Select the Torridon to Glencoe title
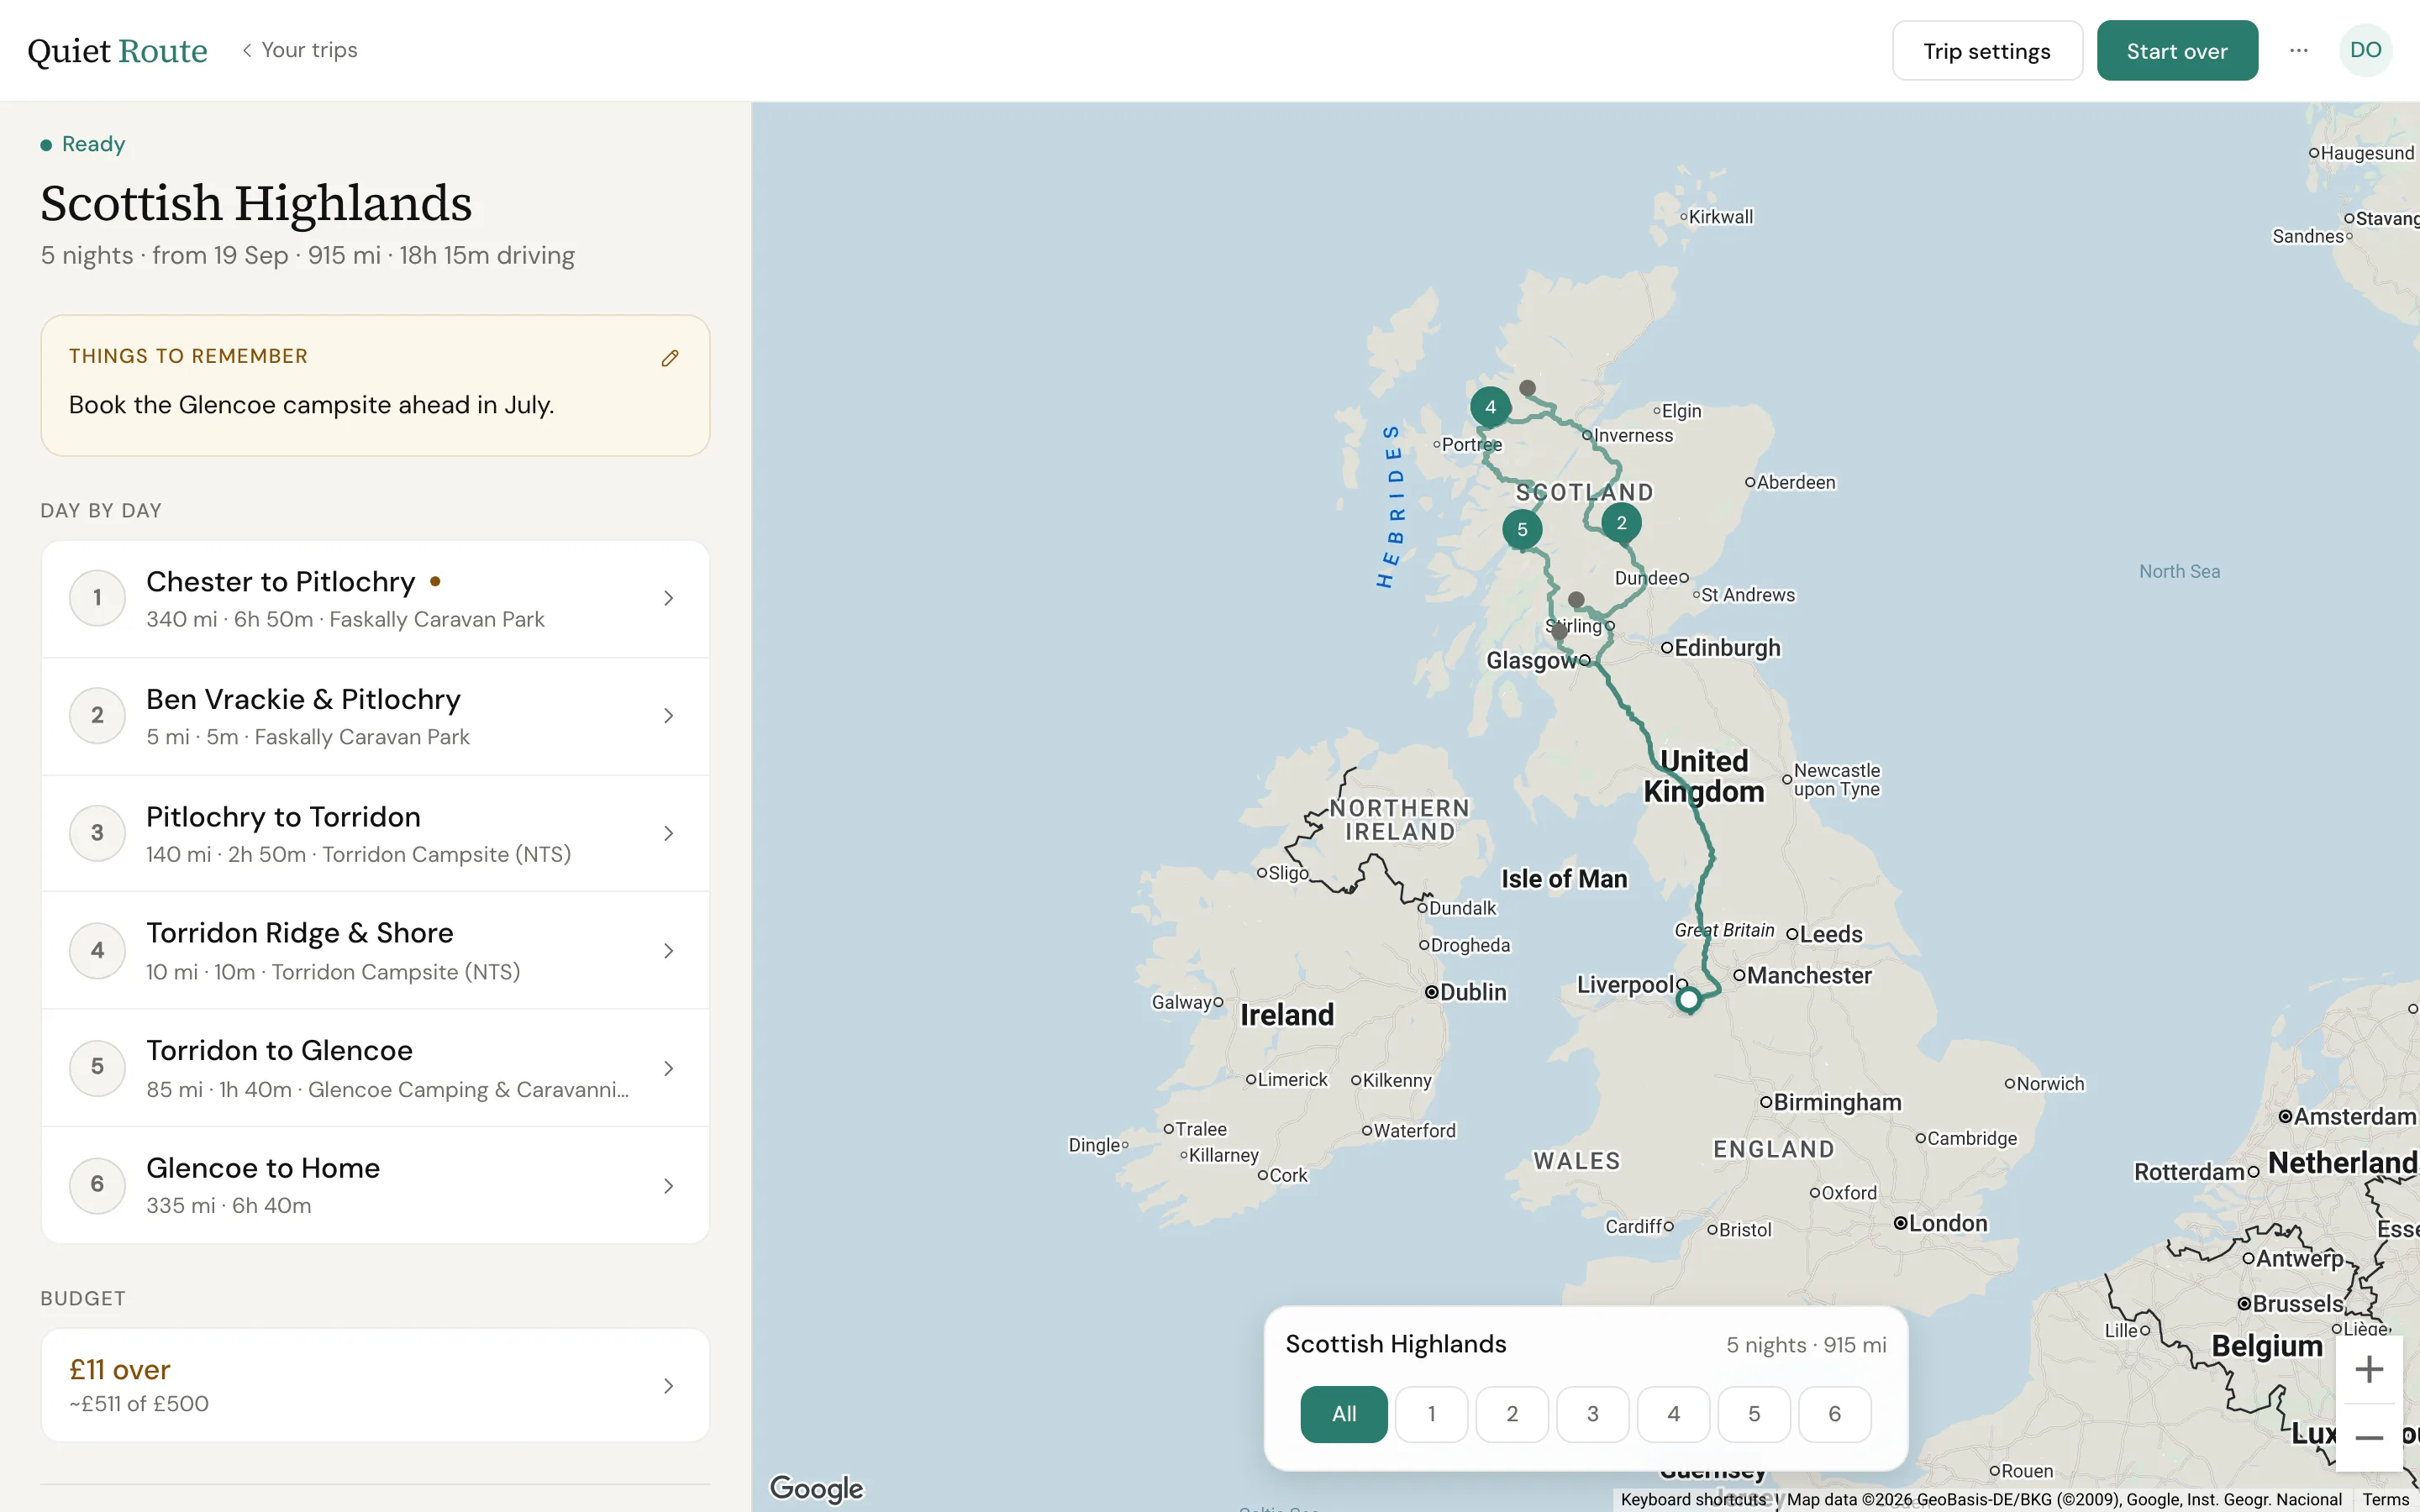 click(x=279, y=1051)
